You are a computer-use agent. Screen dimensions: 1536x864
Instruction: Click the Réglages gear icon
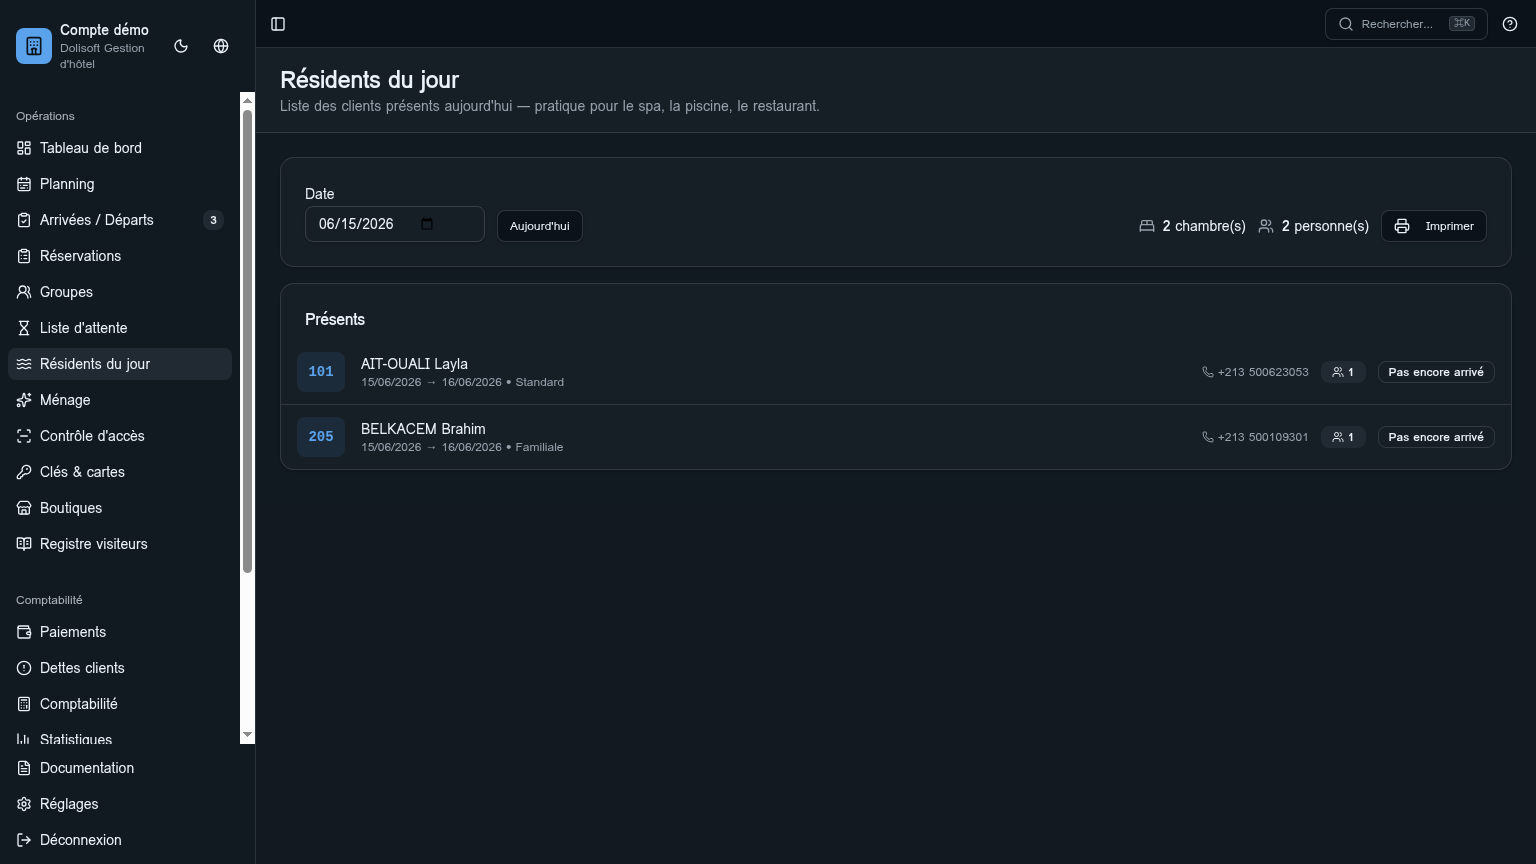click(24, 804)
